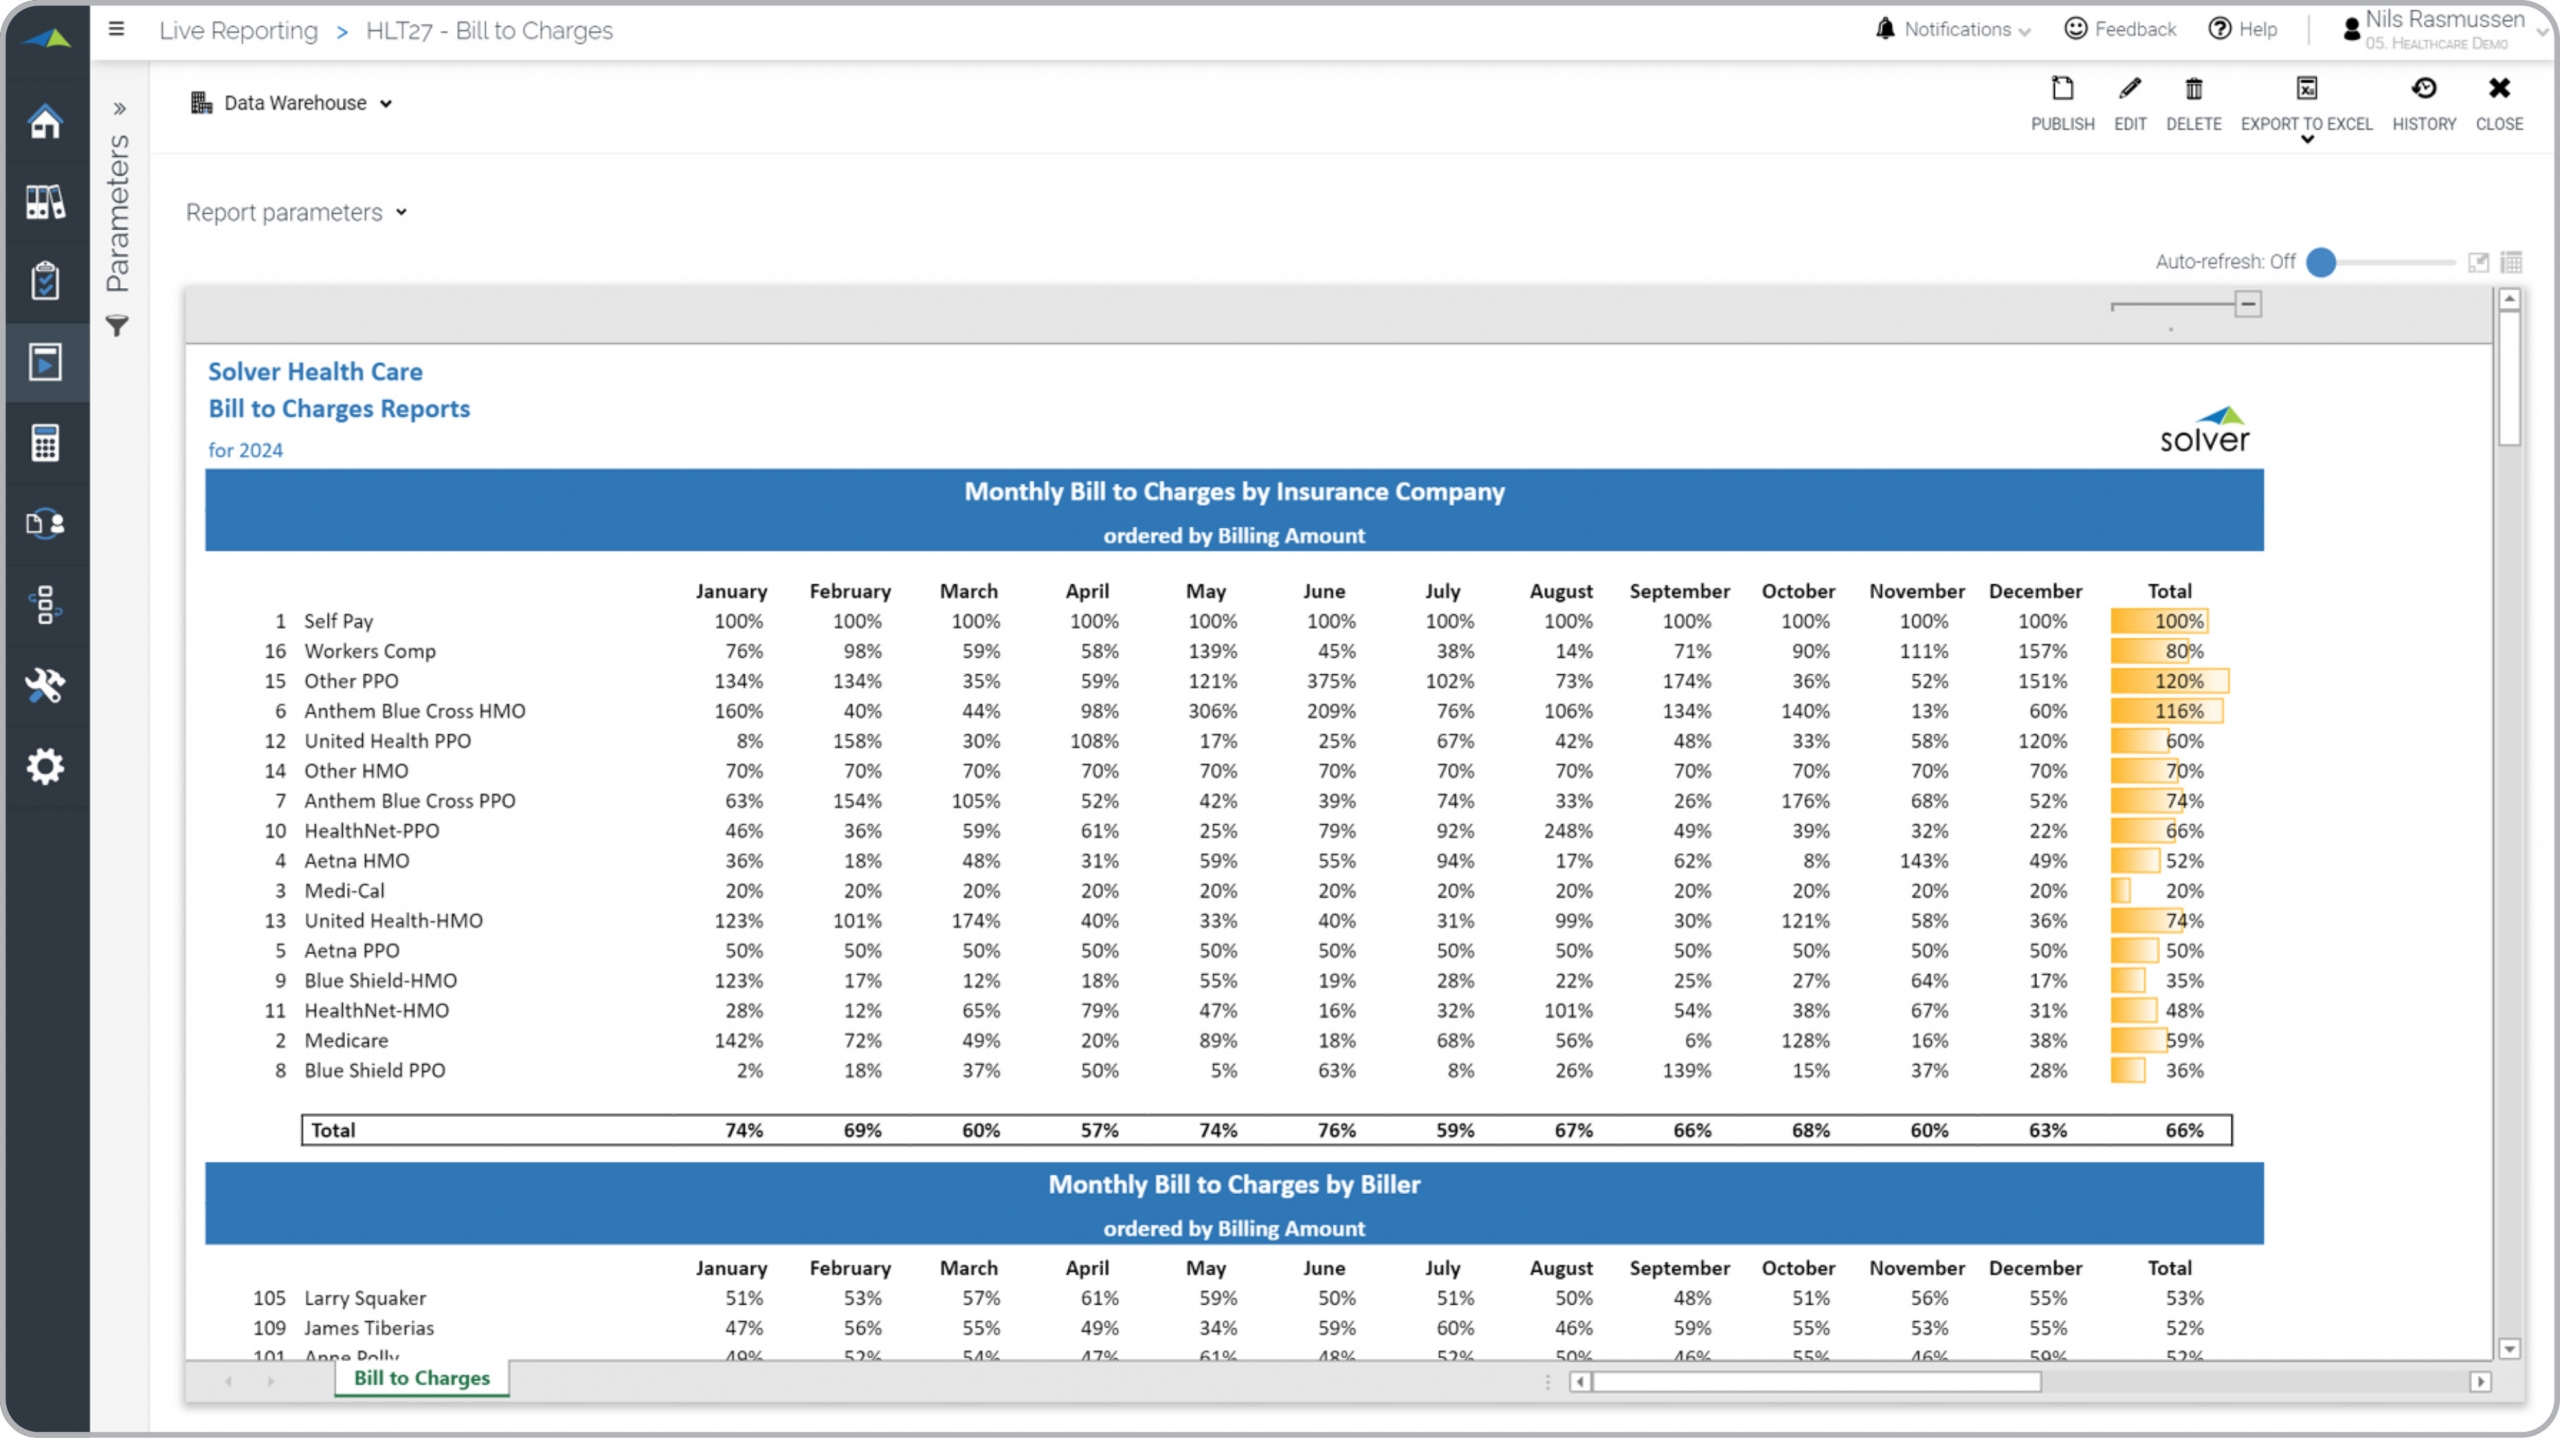Click the 'for 2024' subtitle
This screenshot has height=1438, width=2560.
(x=245, y=450)
